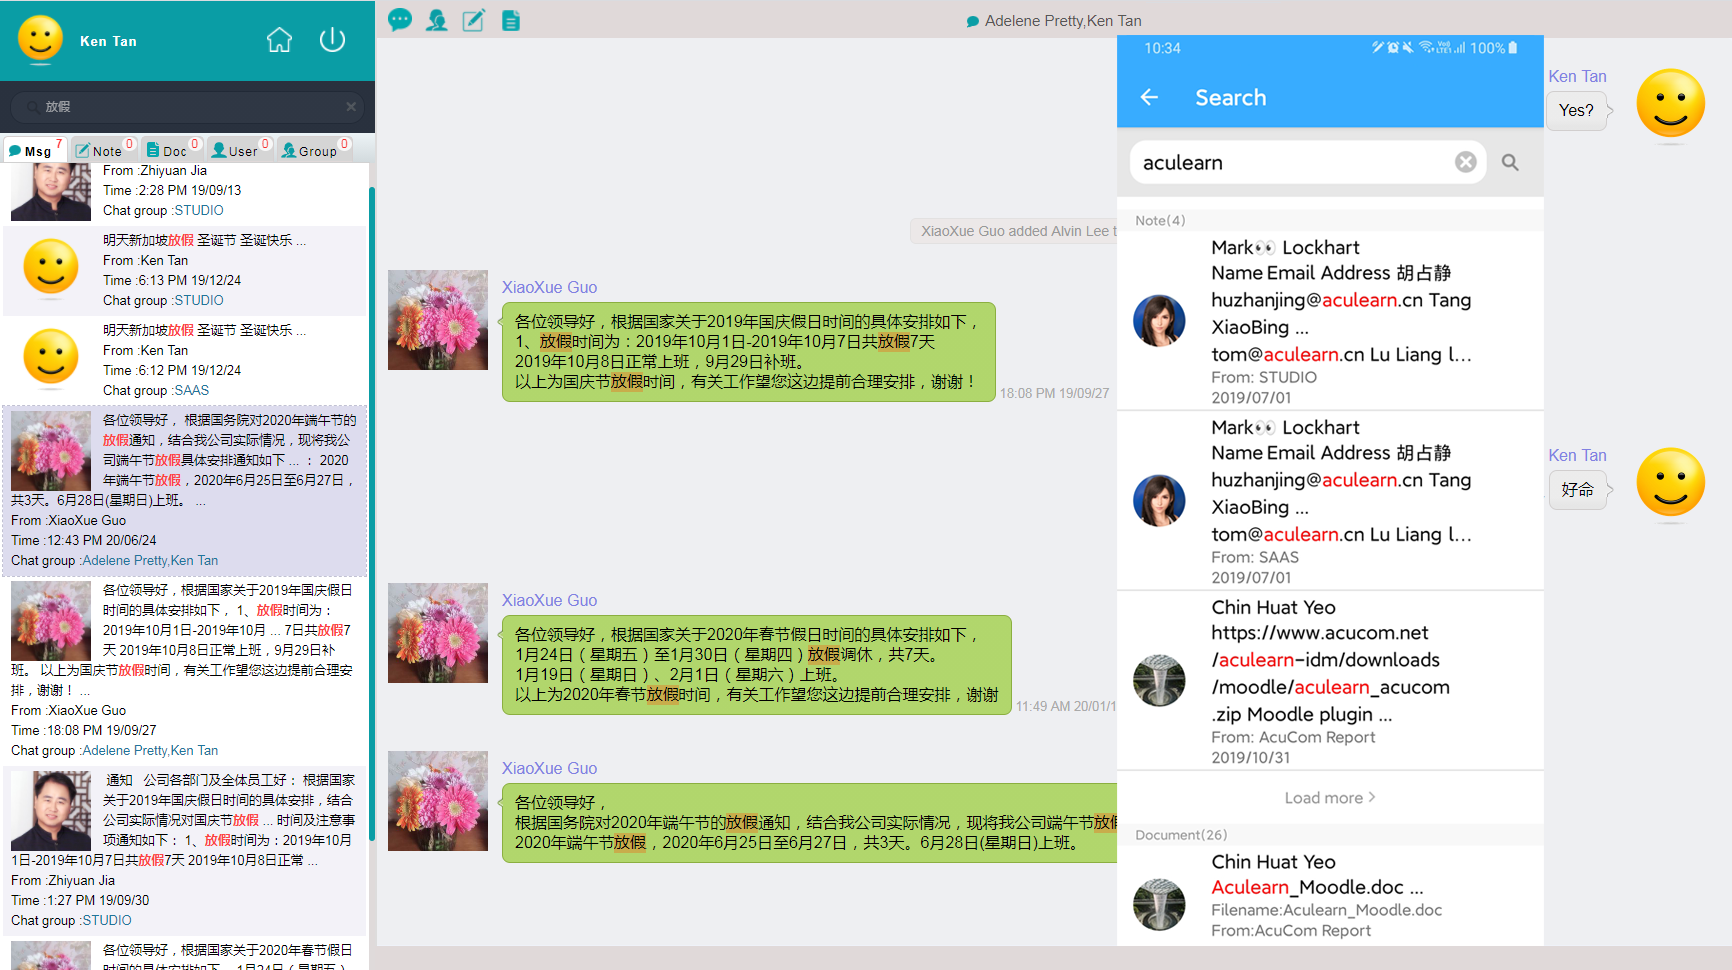Open the contacts user toolbar icon
The height and width of the screenshot is (970, 1732).
tap(437, 20)
